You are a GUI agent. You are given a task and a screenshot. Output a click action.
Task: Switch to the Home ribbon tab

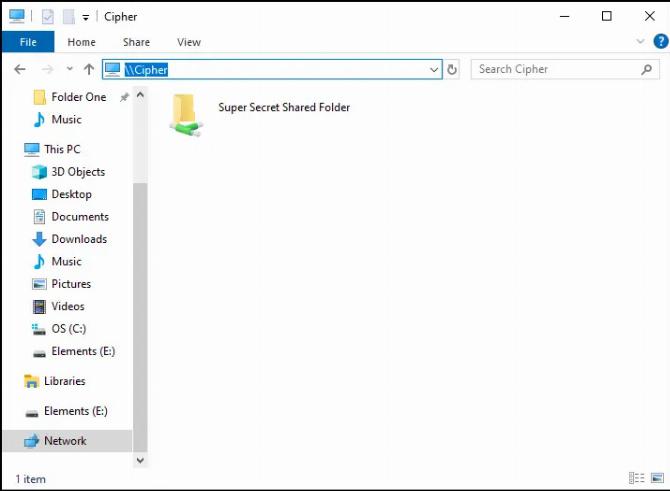click(81, 42)
